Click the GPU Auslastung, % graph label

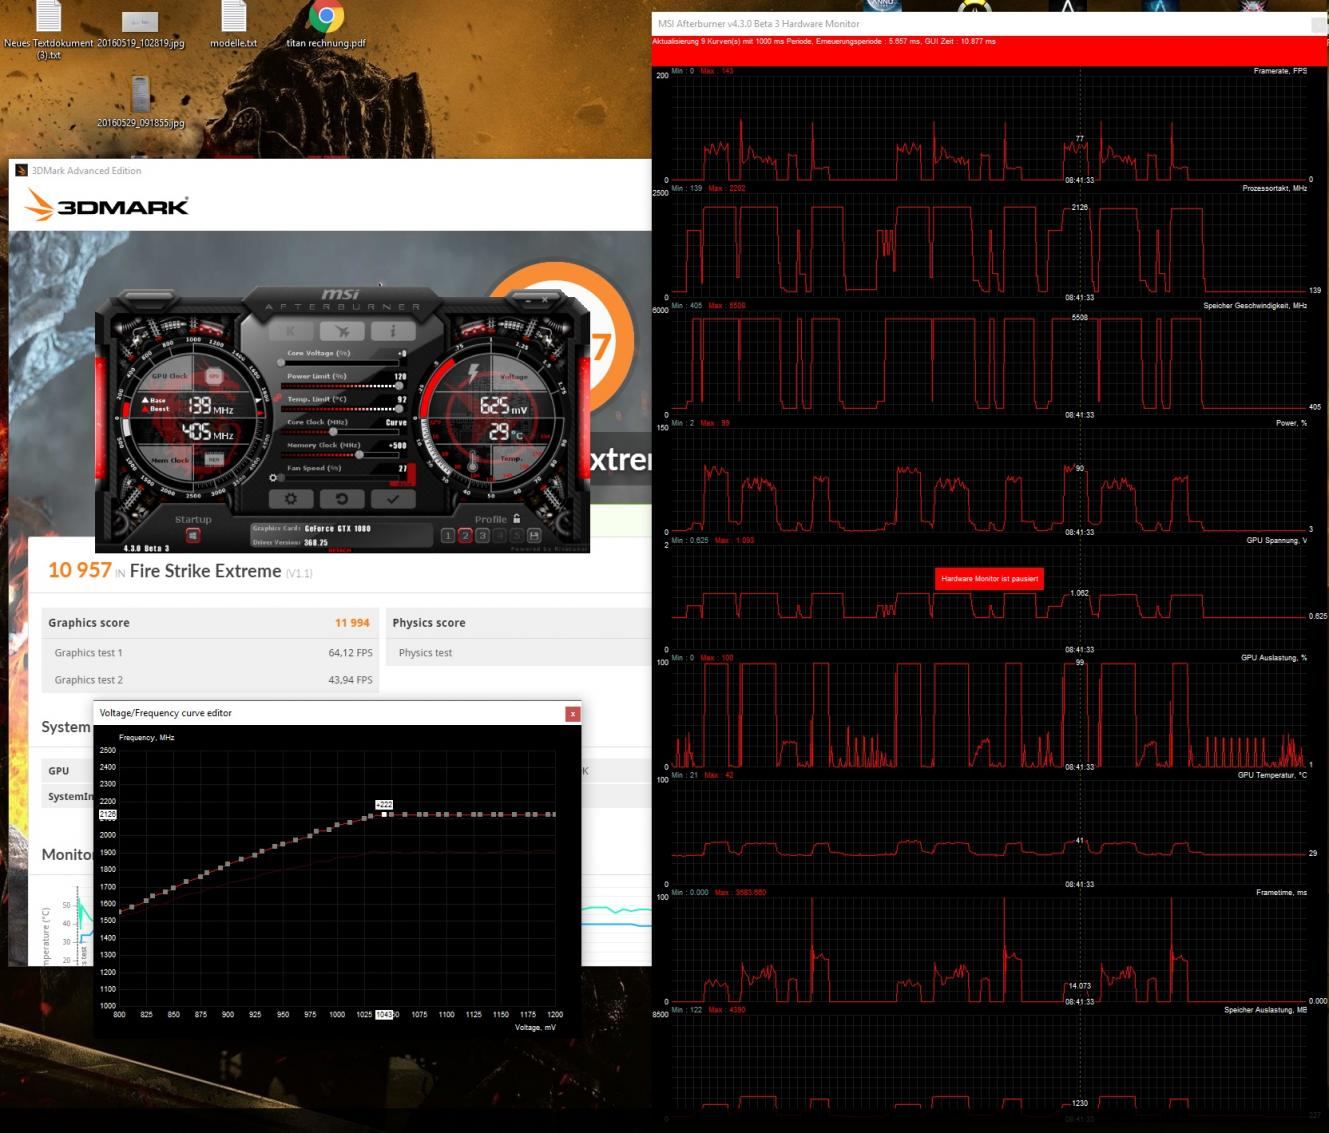1274,658
